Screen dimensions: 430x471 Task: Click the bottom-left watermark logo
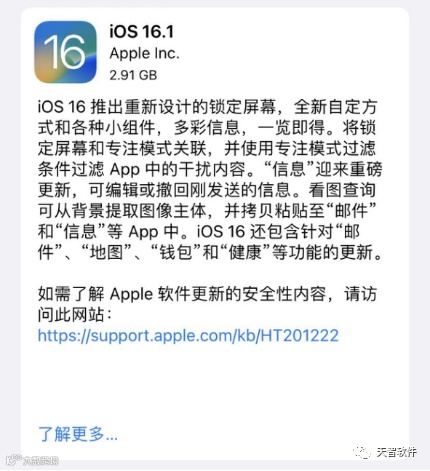click(x=32, y=460)
